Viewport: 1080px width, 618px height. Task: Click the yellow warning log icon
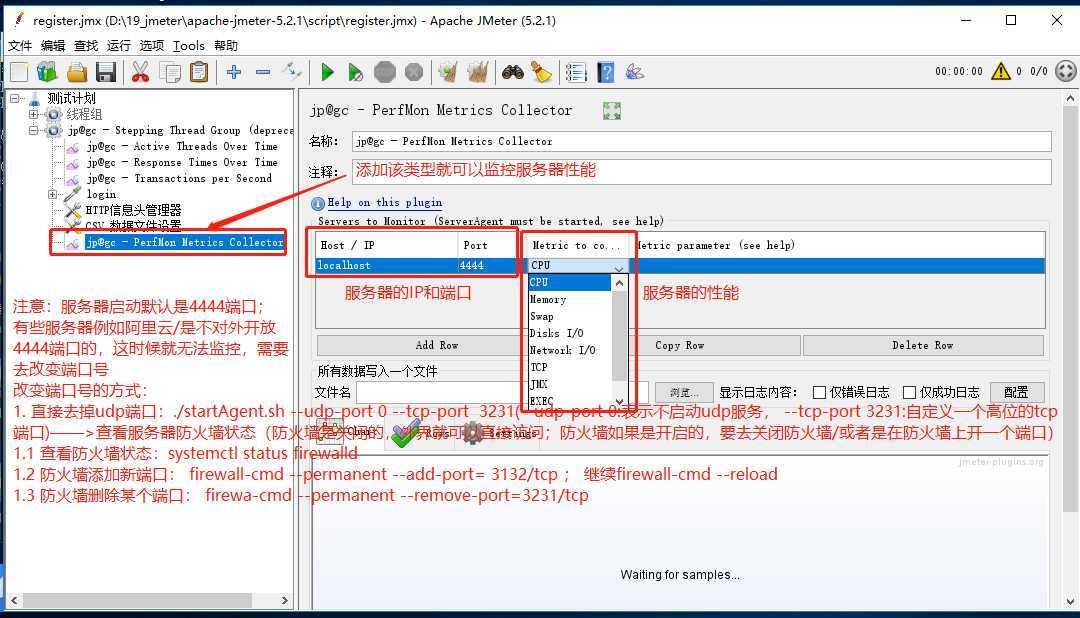tap(1000, 71)
